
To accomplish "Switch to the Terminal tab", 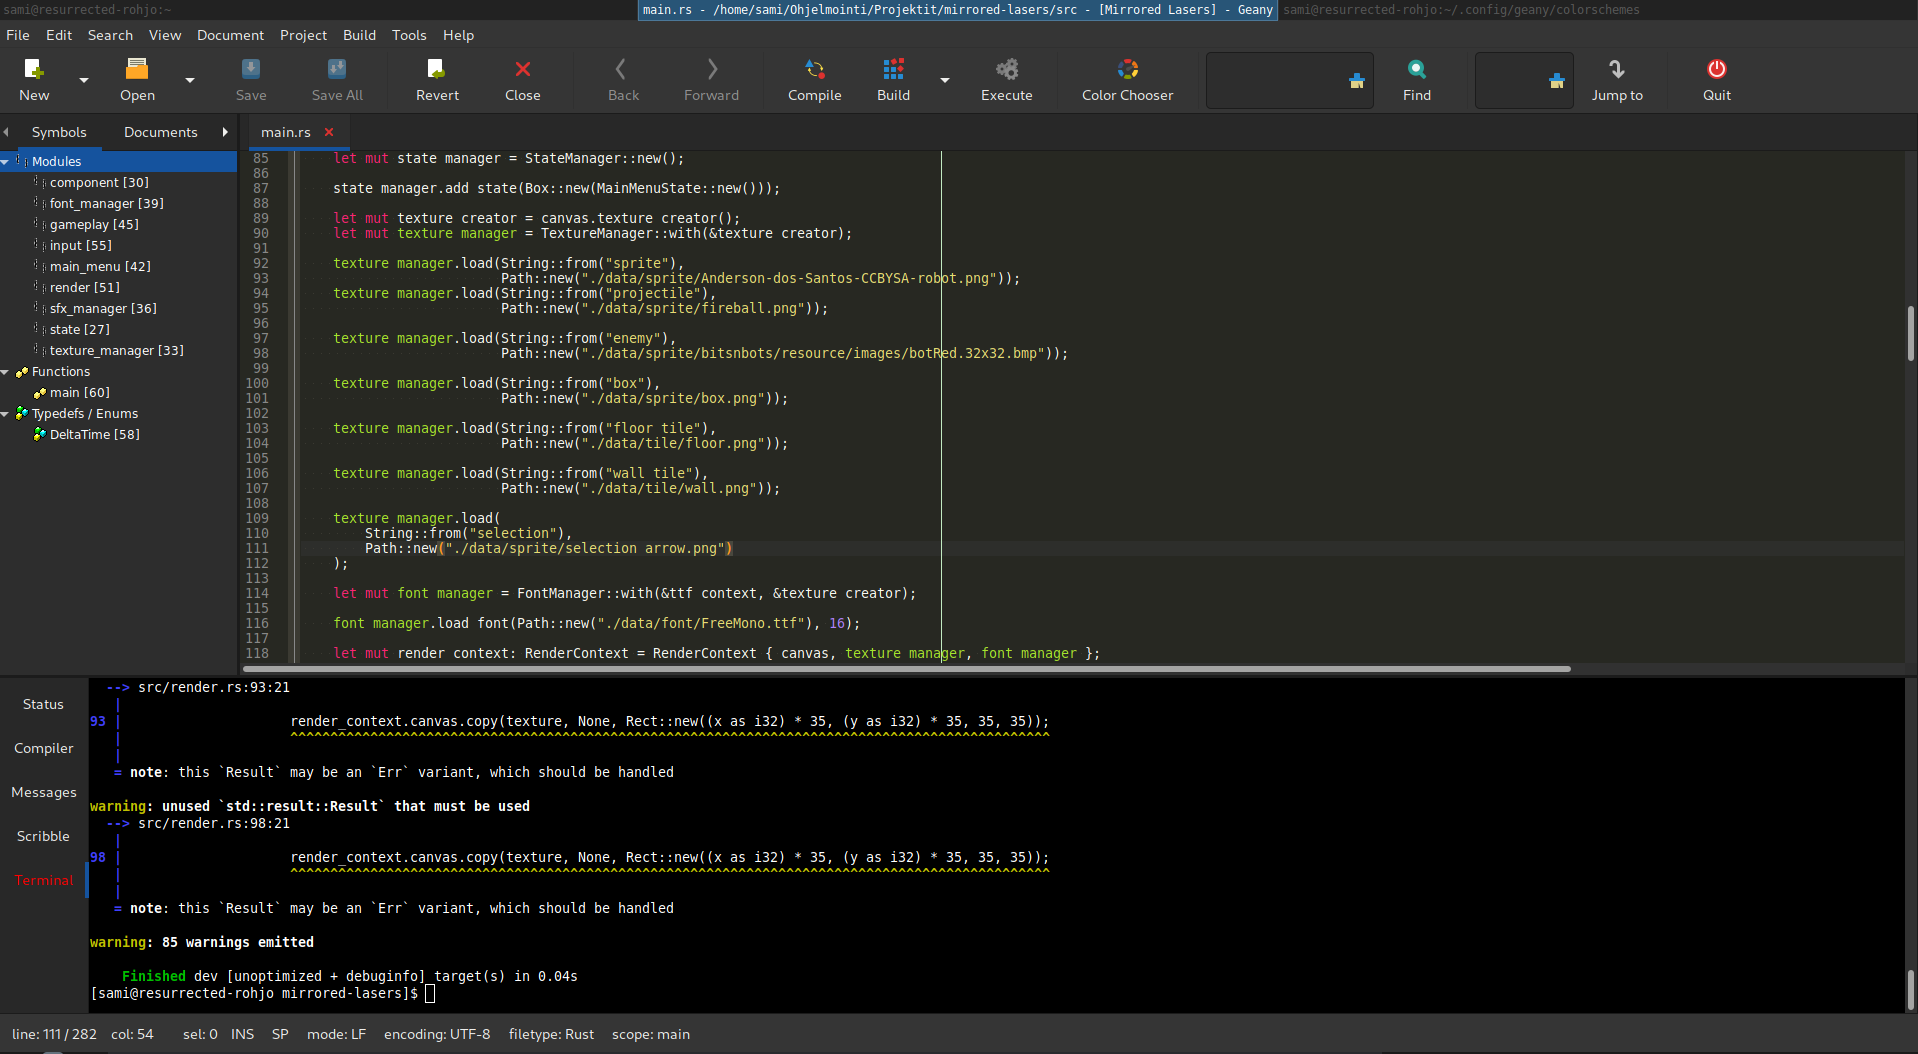I will 43,880.
